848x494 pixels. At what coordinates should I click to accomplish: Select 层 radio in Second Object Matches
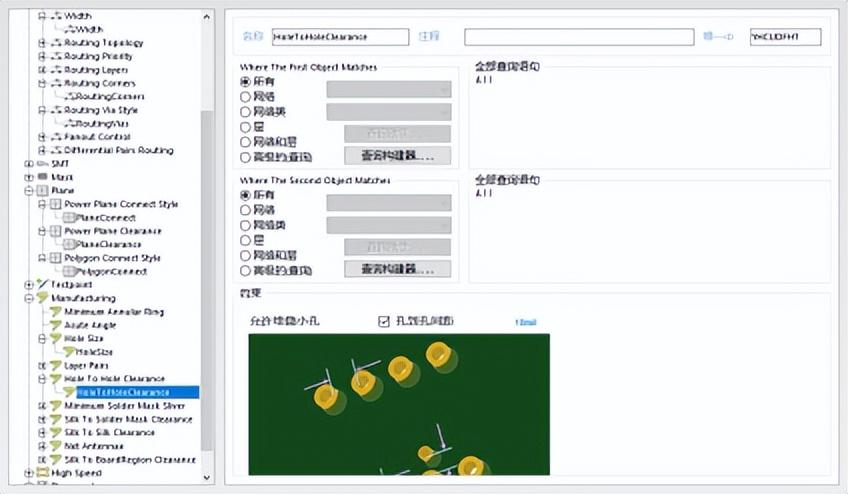coord(246,241)
